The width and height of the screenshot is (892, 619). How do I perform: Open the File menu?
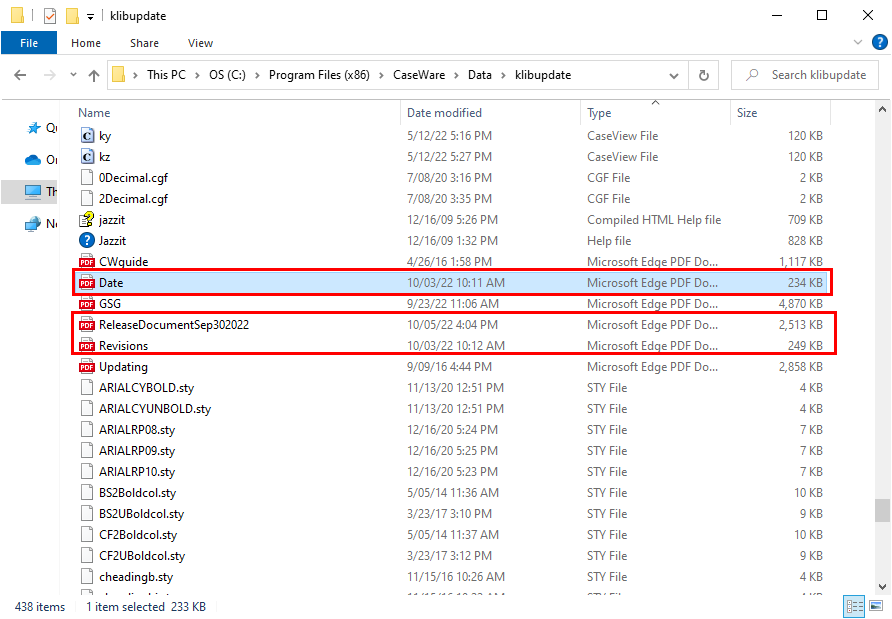pyautogui.click(x=29, y=43)
